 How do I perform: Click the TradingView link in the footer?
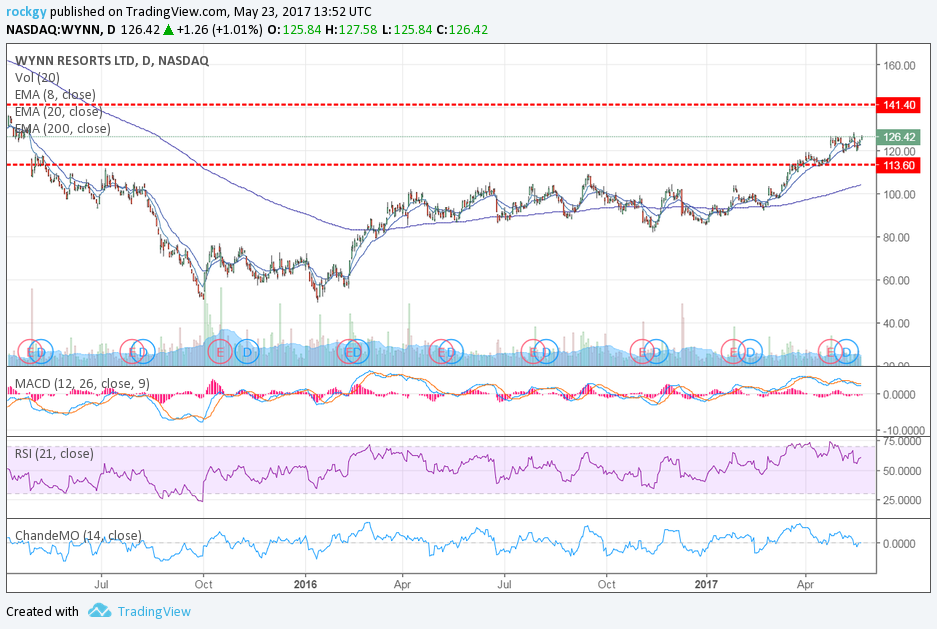[x=154, y=612]
